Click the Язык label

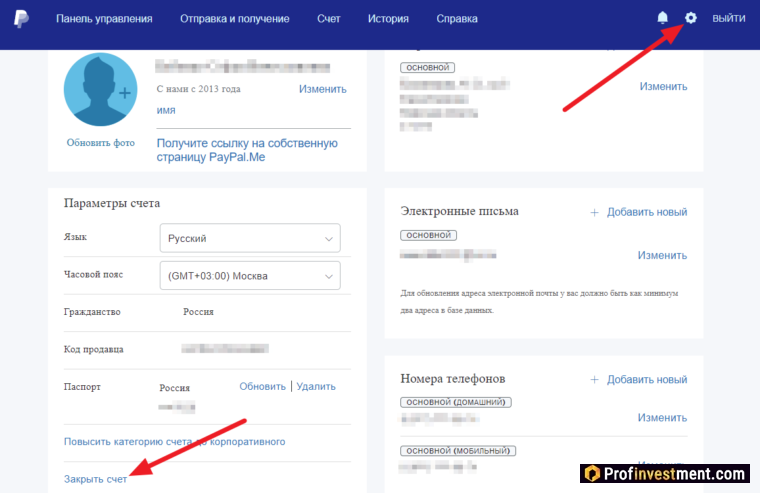(x=75, y=237)
